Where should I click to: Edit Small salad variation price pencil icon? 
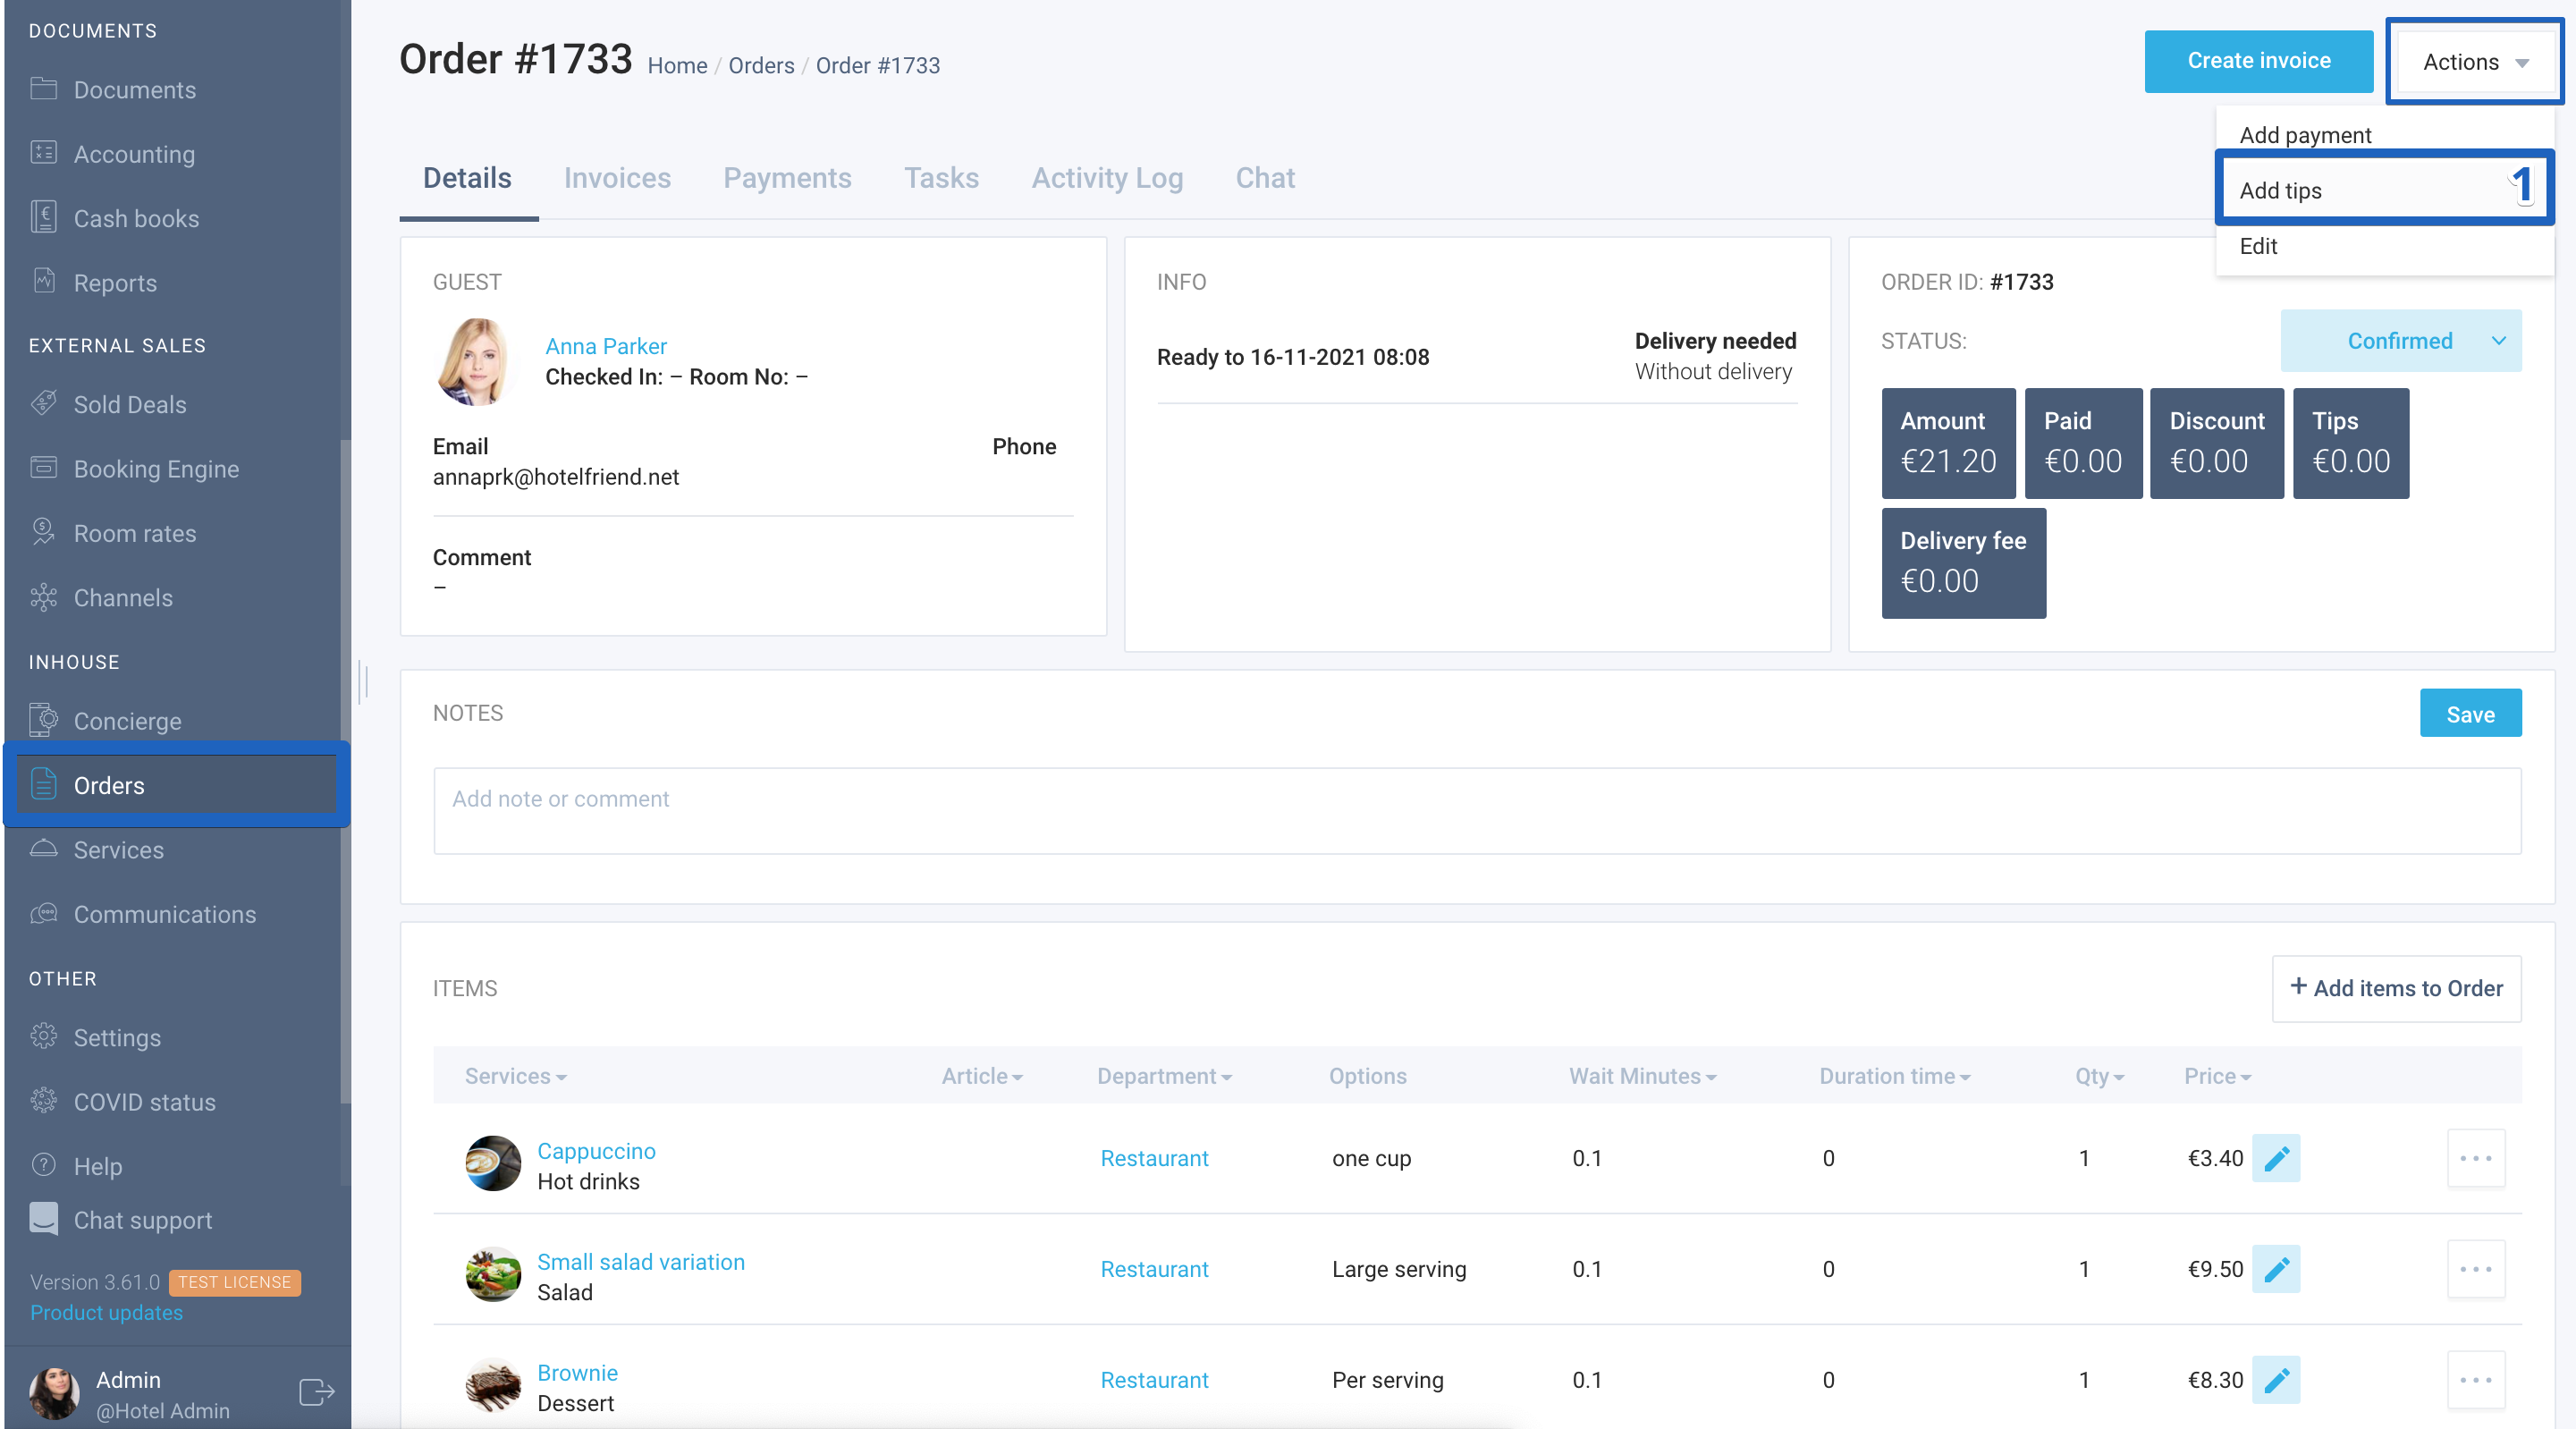coord(2276,1269)
